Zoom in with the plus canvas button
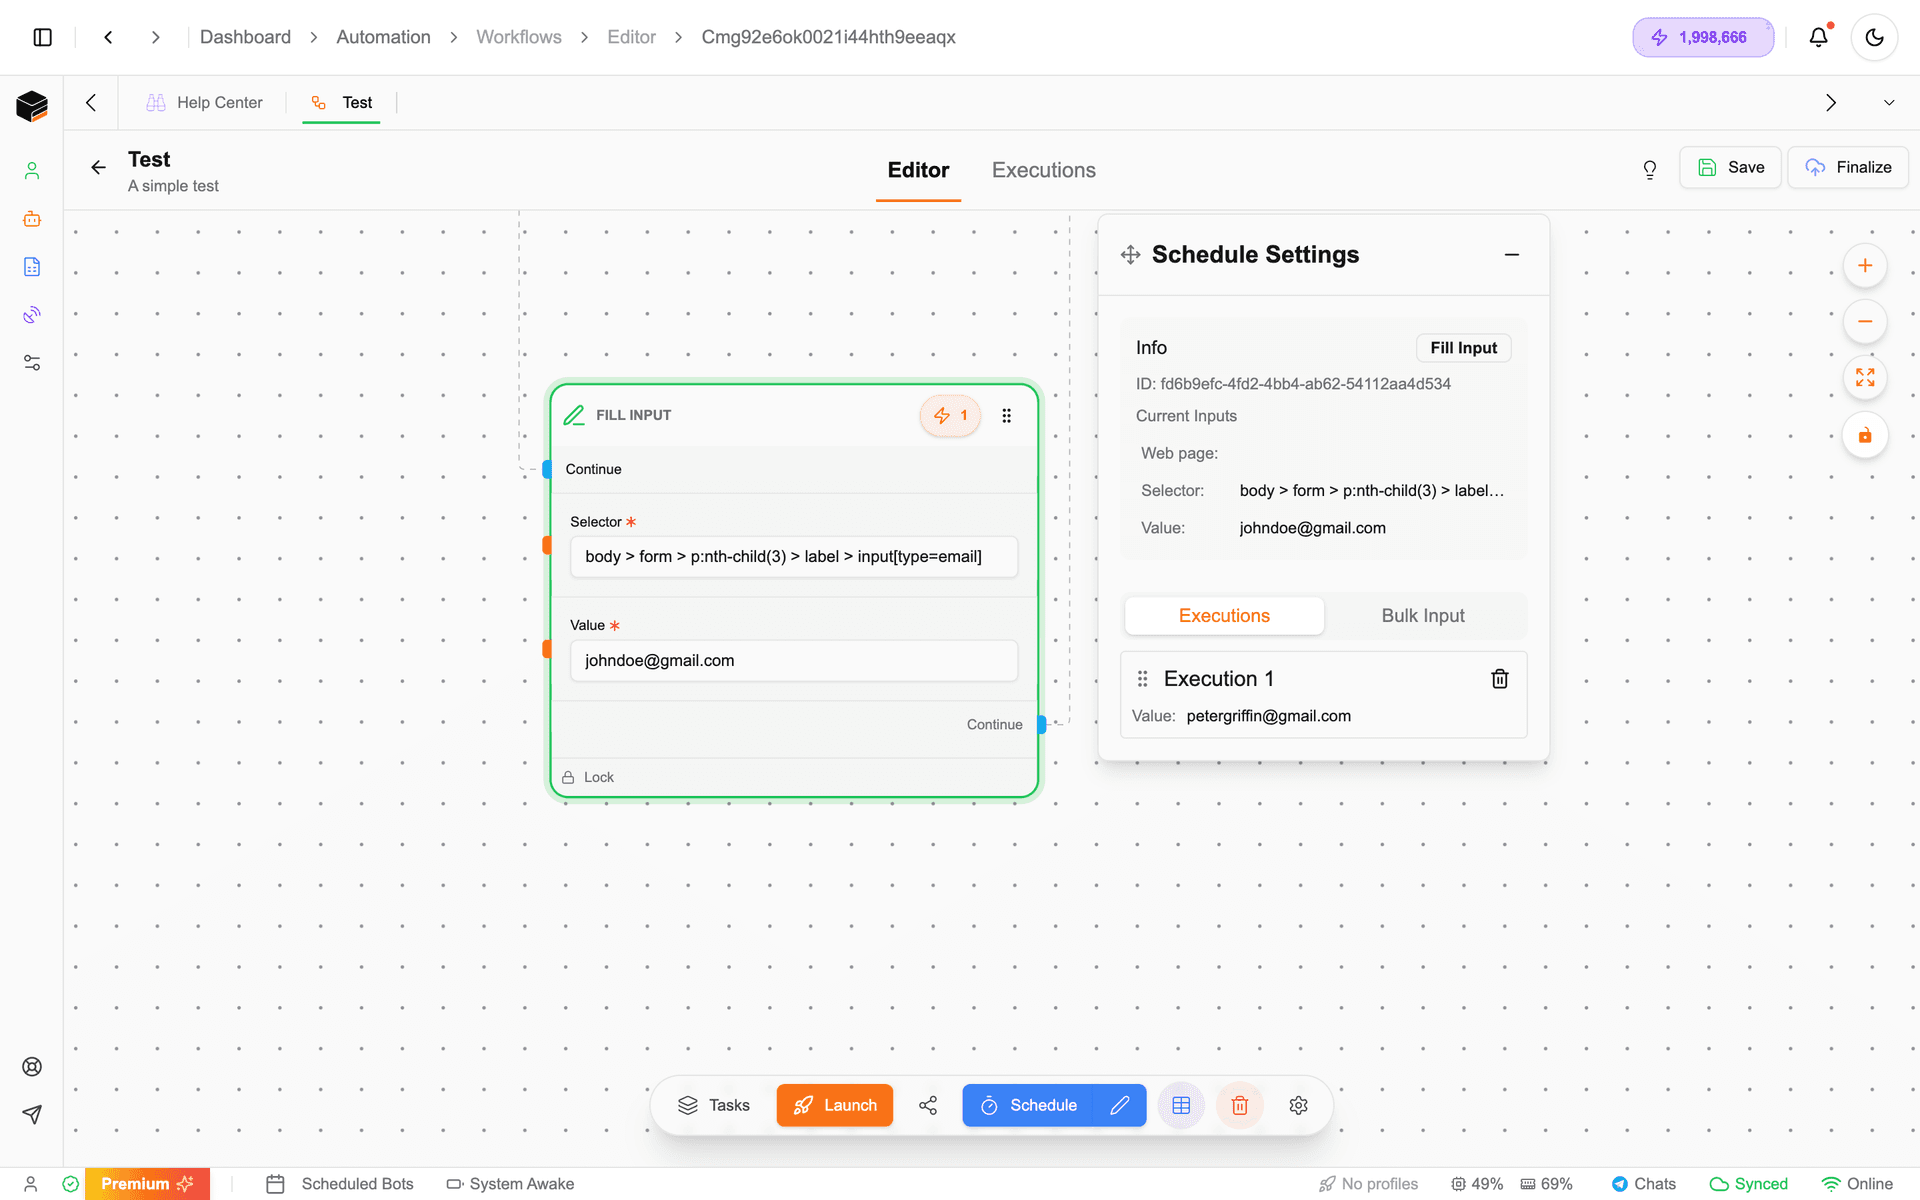 (x=1864, y=266)
